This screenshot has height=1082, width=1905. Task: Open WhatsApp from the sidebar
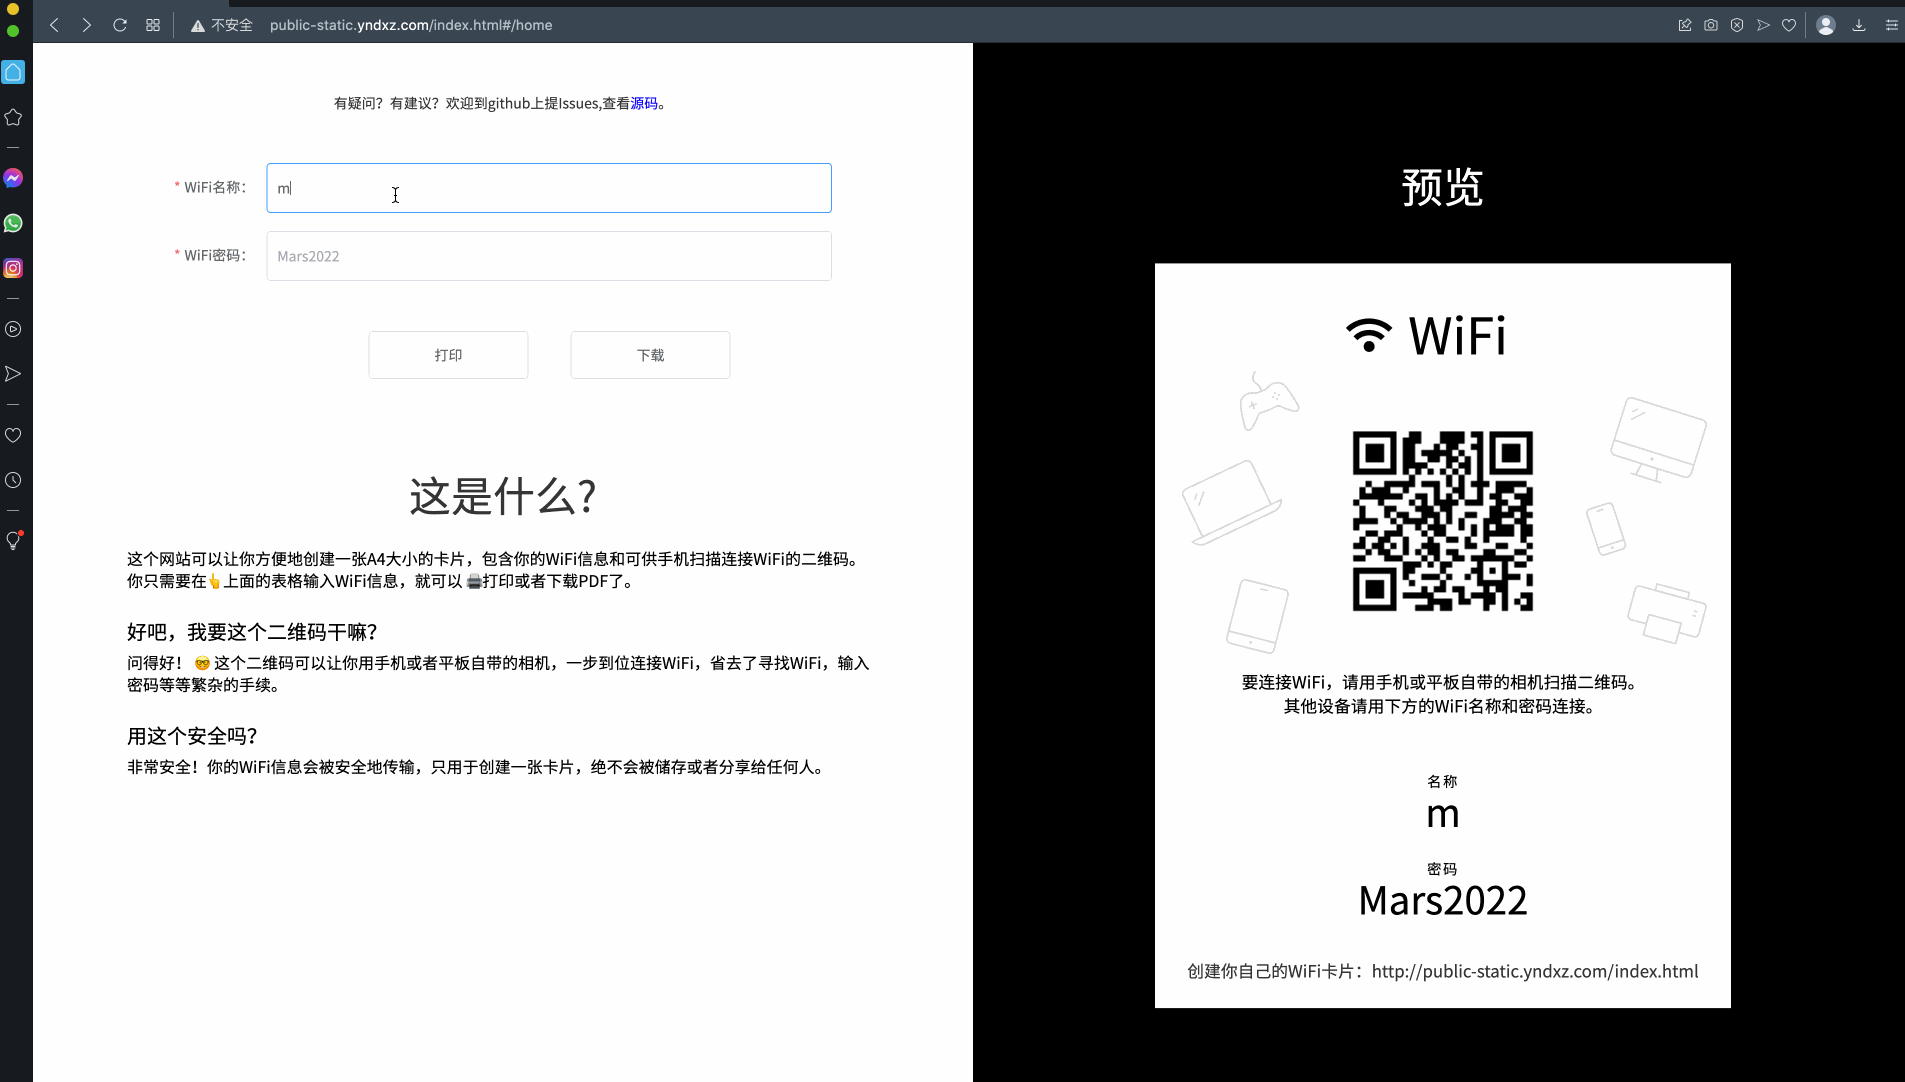[x=13, y=223]
